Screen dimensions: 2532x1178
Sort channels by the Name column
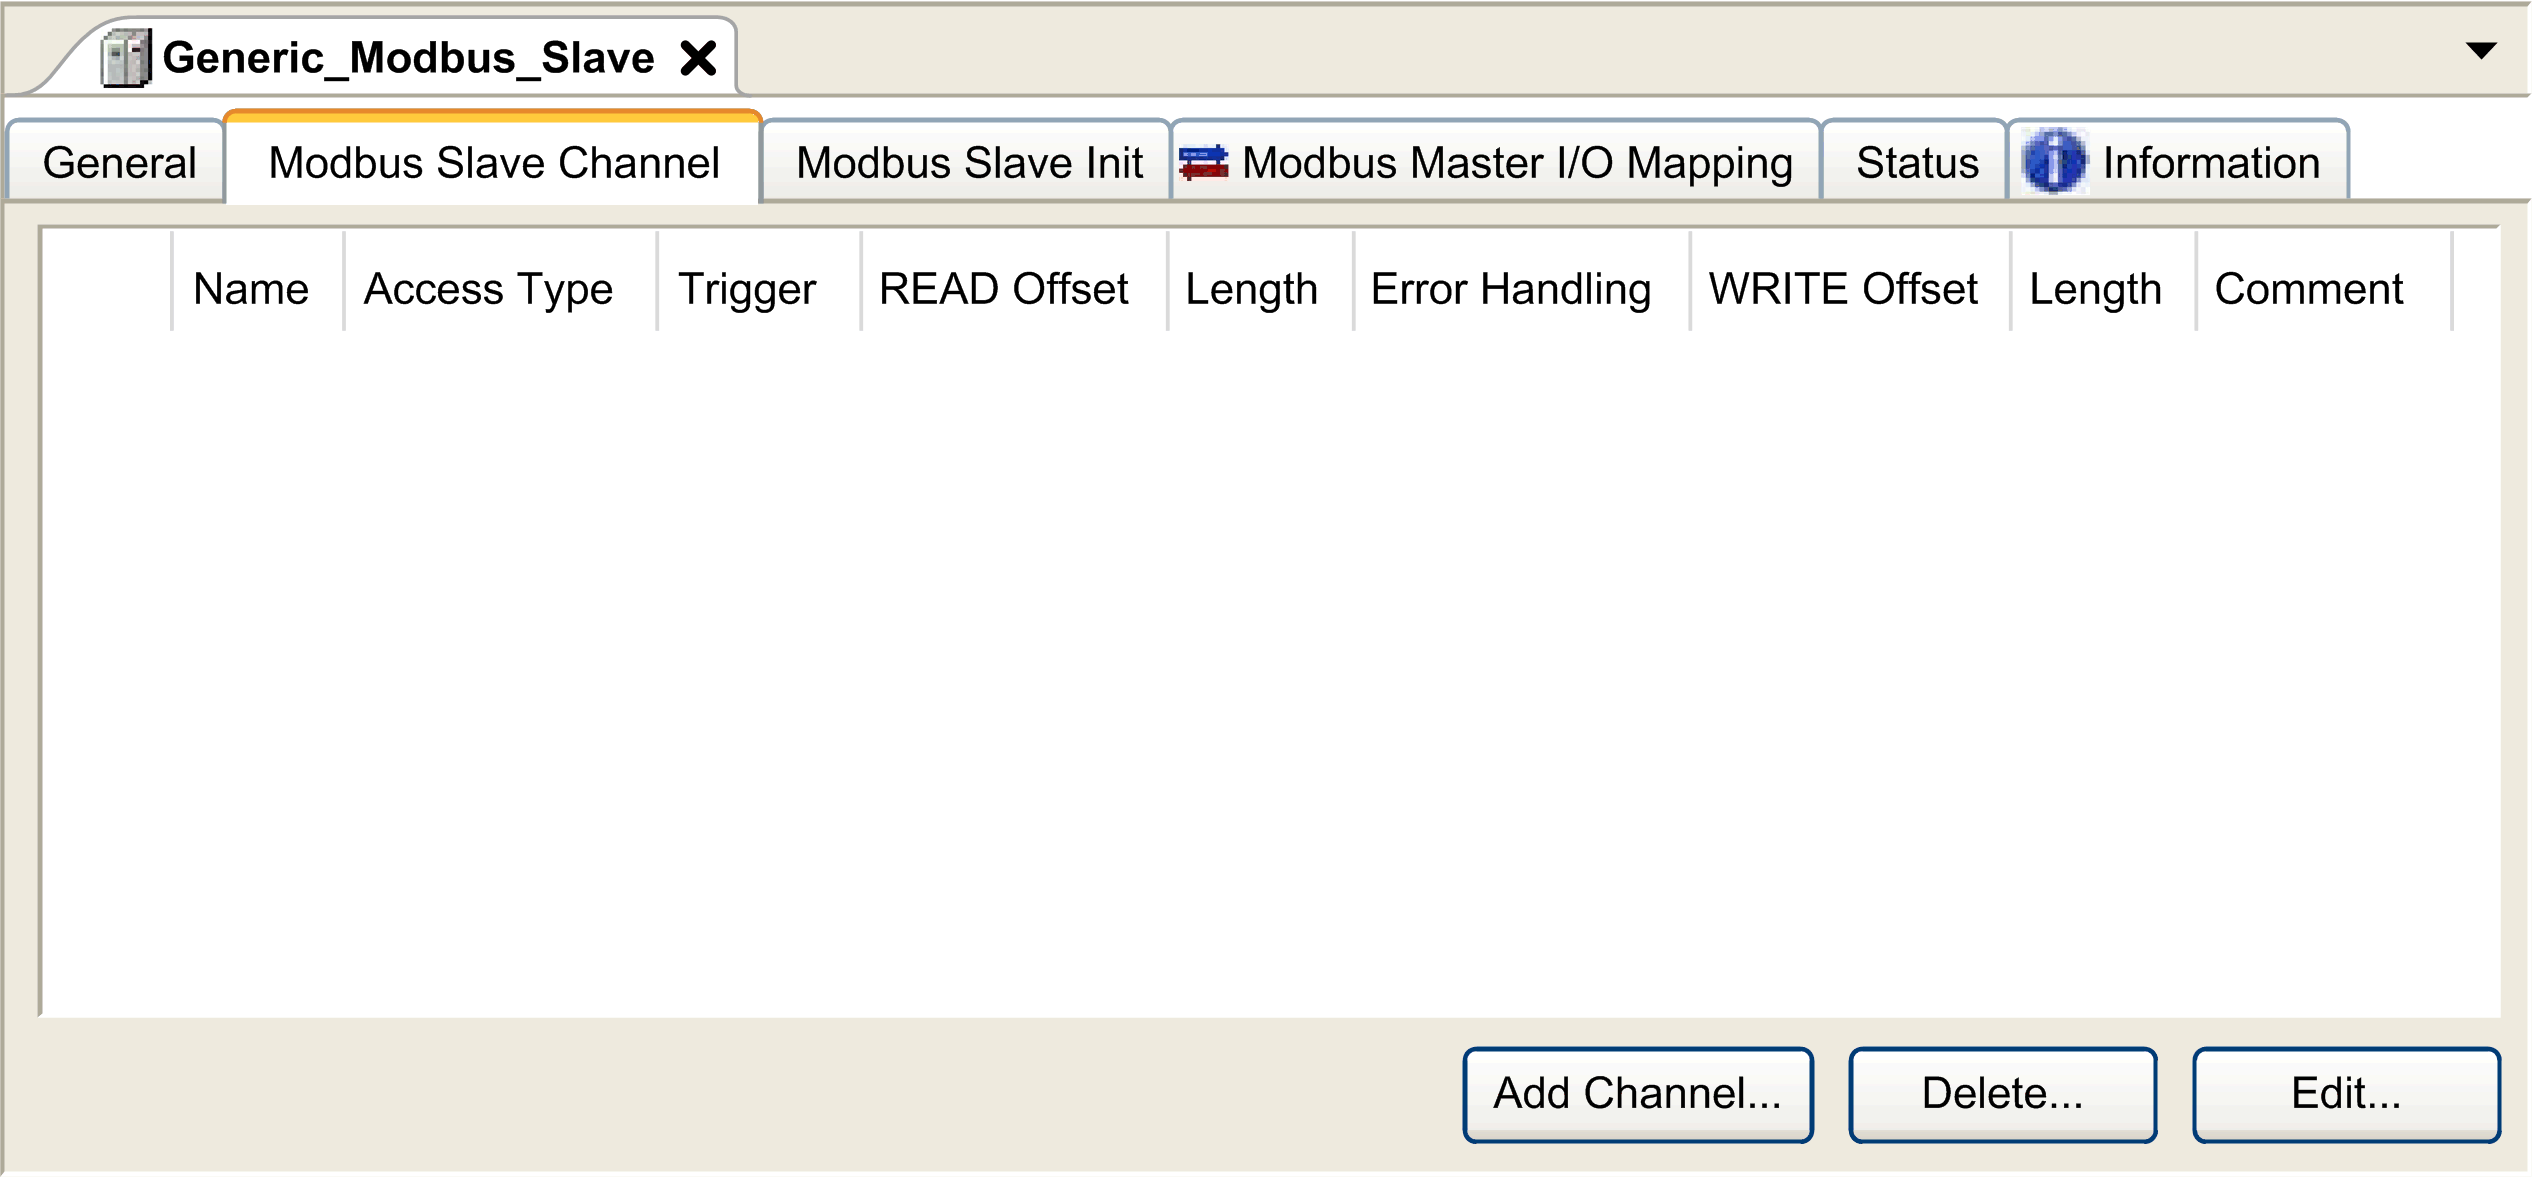251,288
